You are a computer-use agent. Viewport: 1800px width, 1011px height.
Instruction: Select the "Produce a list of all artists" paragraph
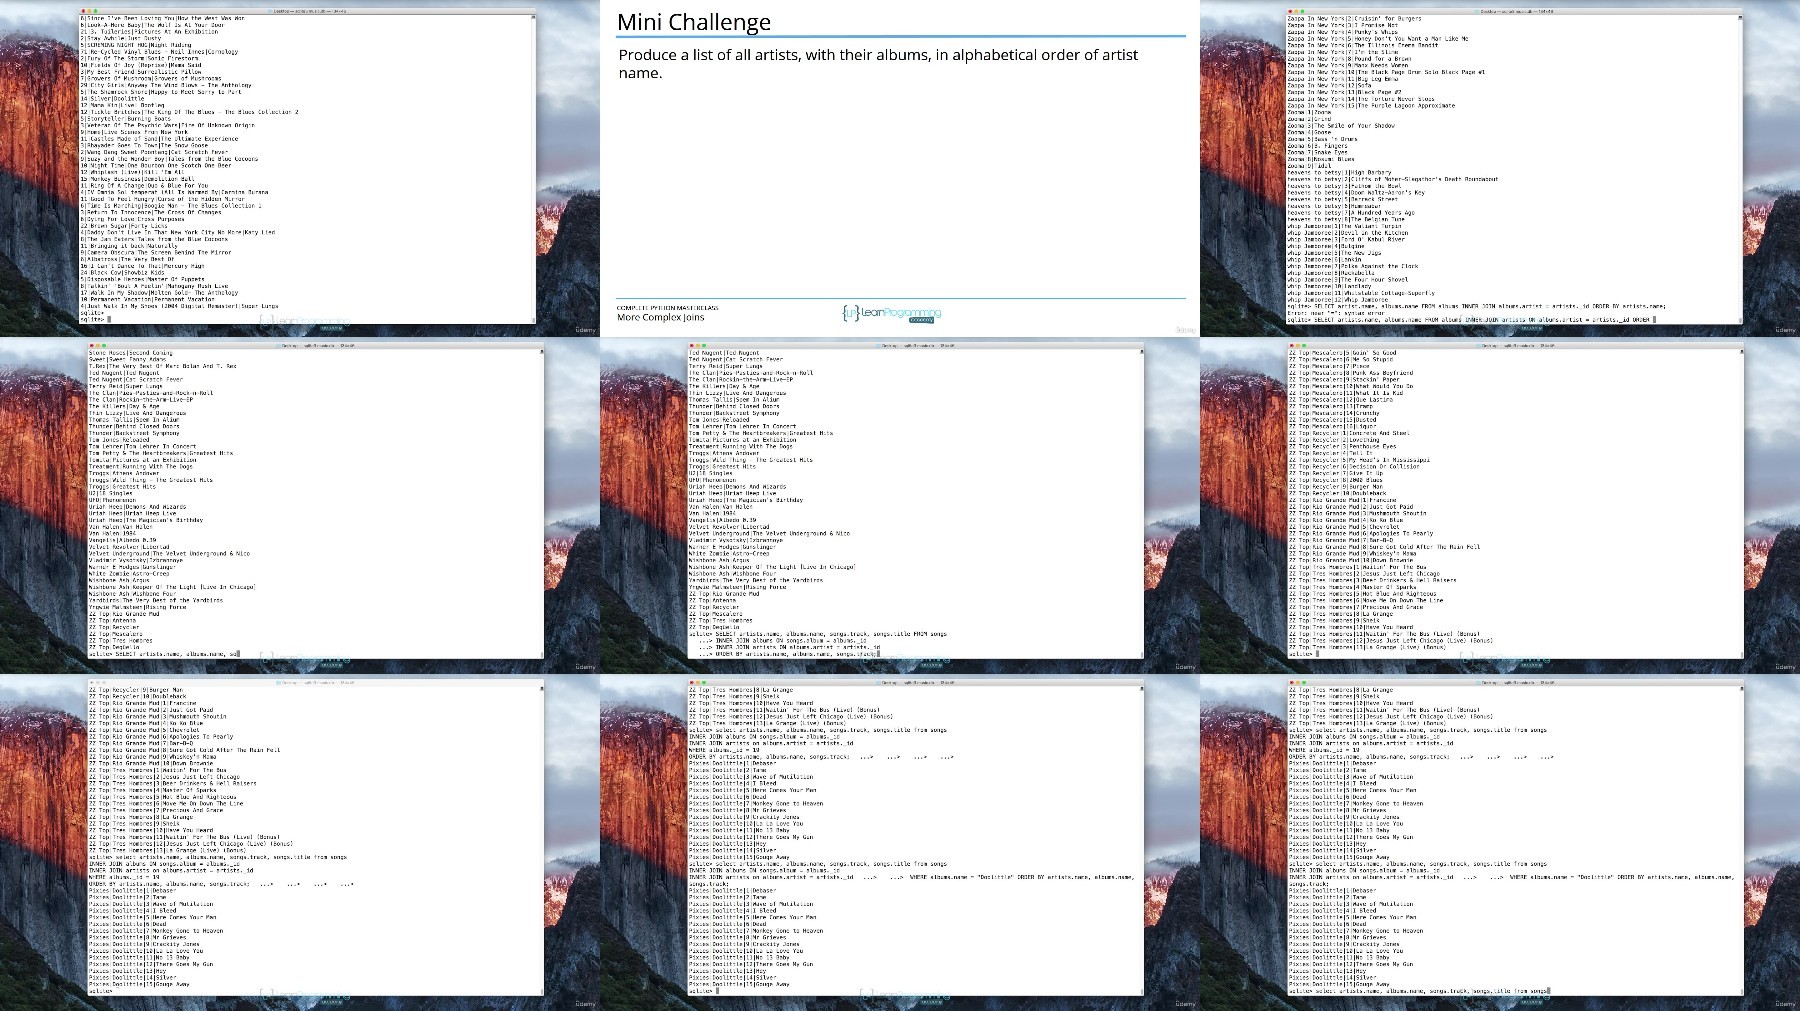878,63
